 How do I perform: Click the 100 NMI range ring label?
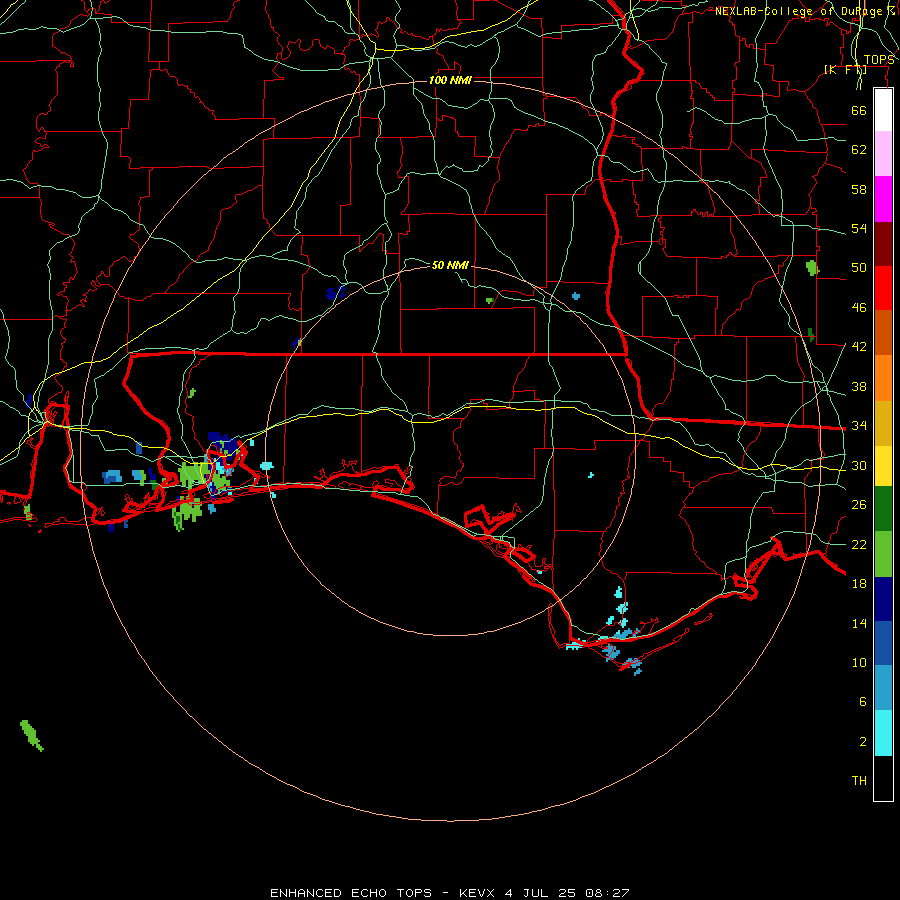pos(450,80)
